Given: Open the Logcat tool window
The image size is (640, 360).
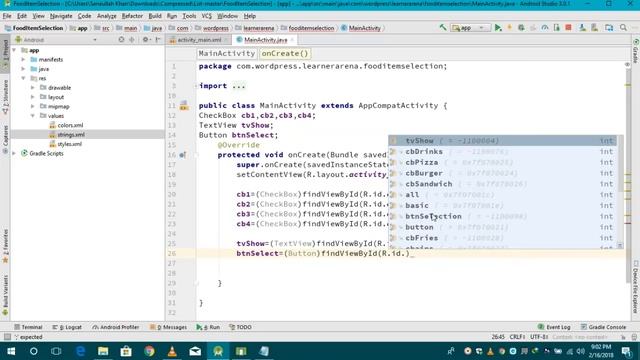Looking at the screenshot, I should (67, 327).
